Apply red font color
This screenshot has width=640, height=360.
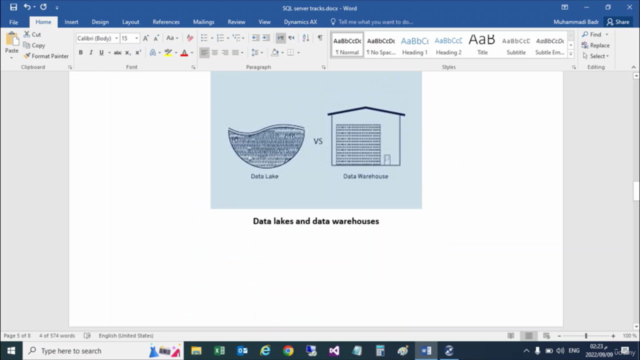click(x=184, y=52)
